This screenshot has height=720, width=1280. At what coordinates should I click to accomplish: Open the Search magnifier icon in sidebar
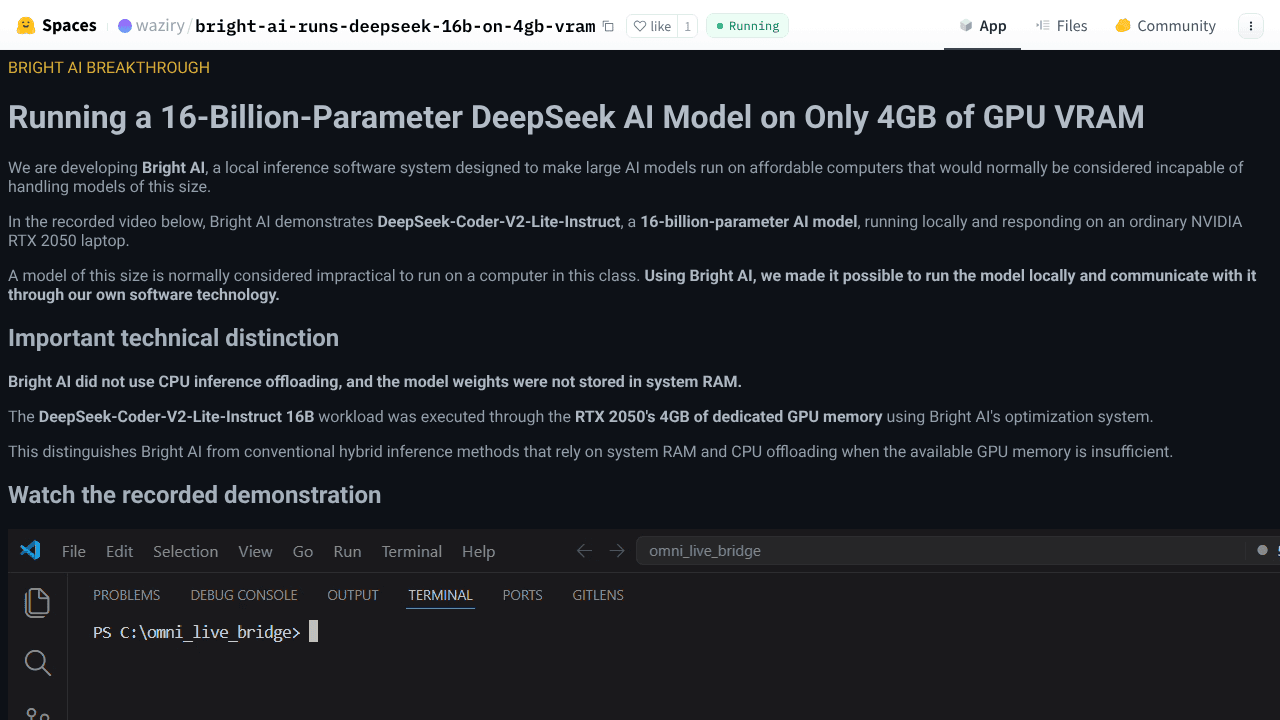point(37,663)
